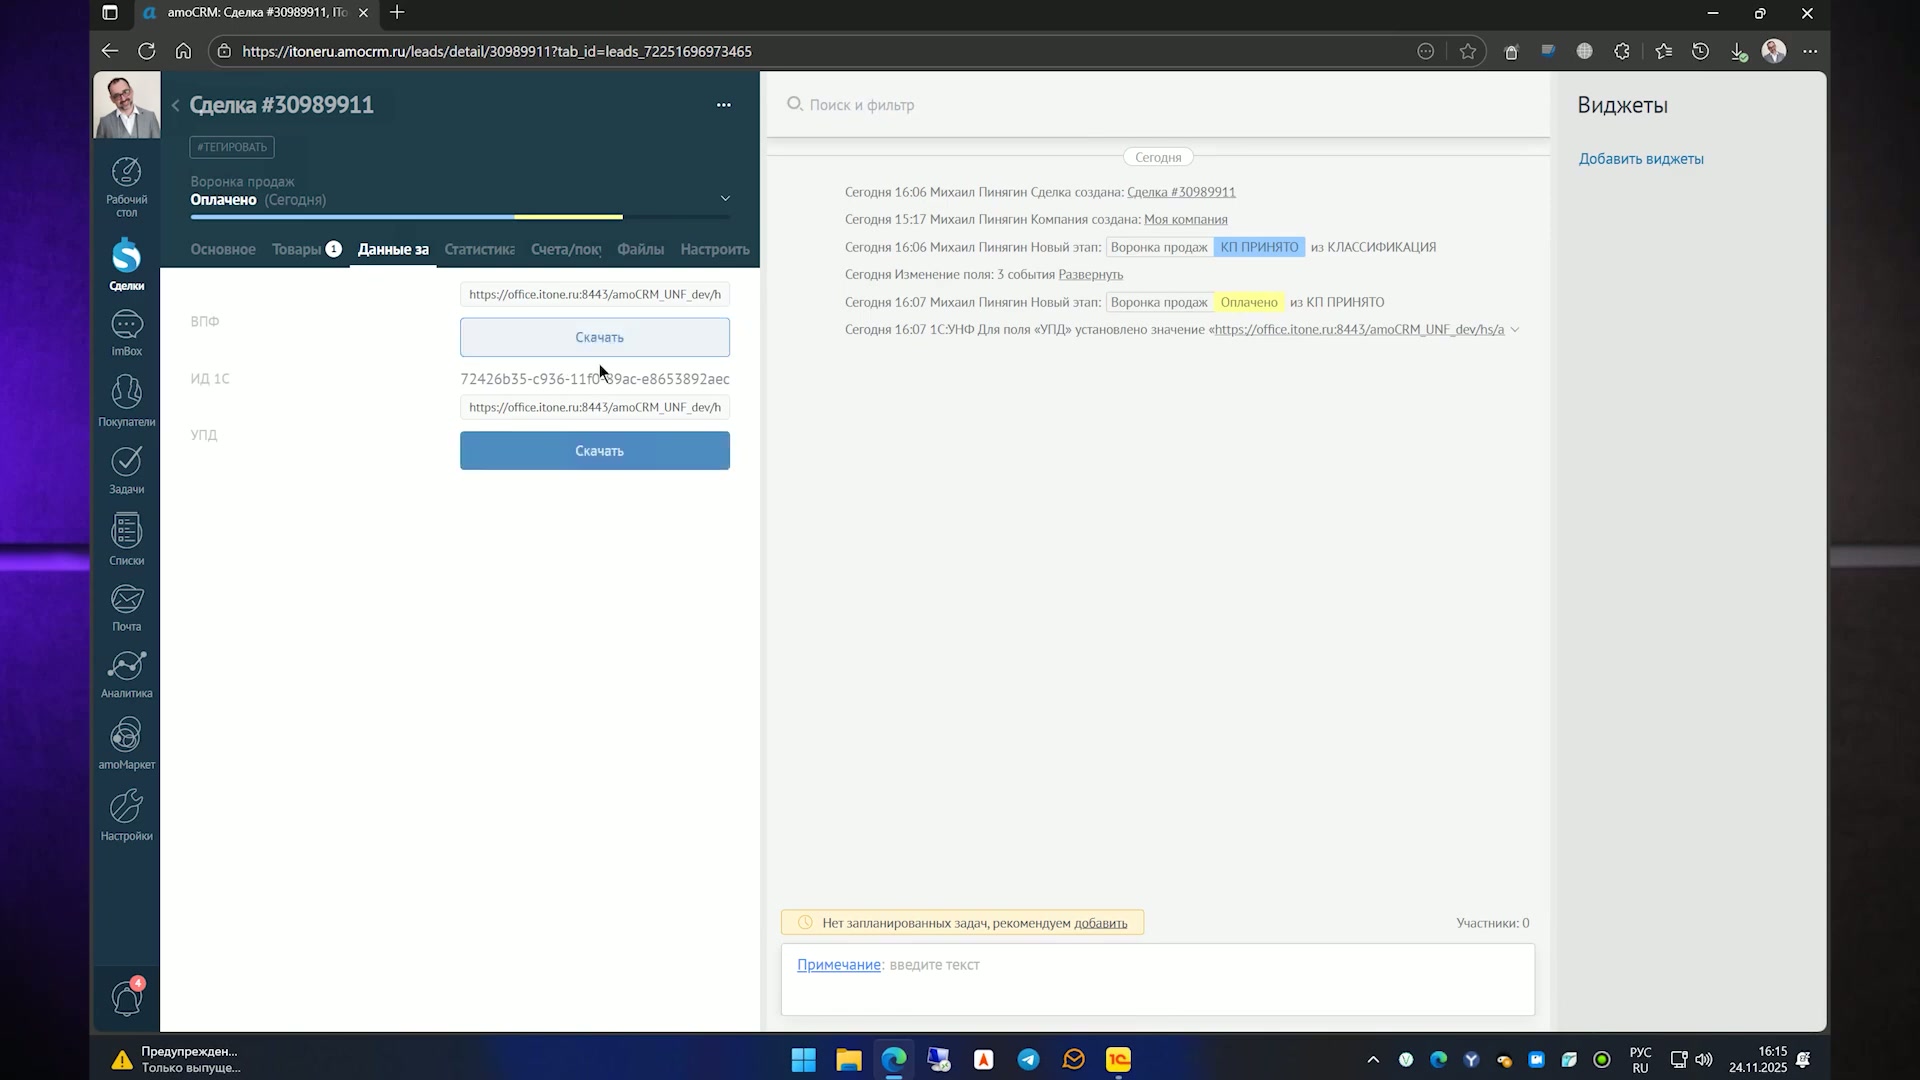Open browser extensions puzzle icon
This screenshot has width=1920, height=1080.
click(1621, 51)
